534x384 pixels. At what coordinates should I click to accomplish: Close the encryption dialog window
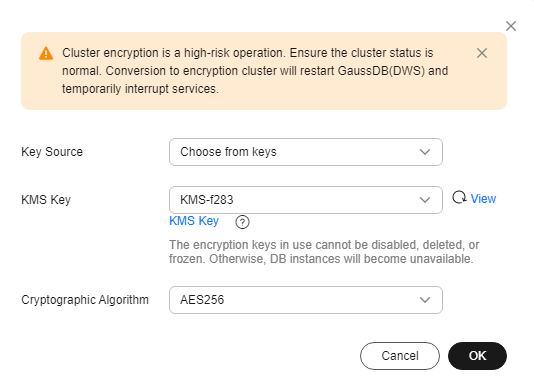coord(511,26)
